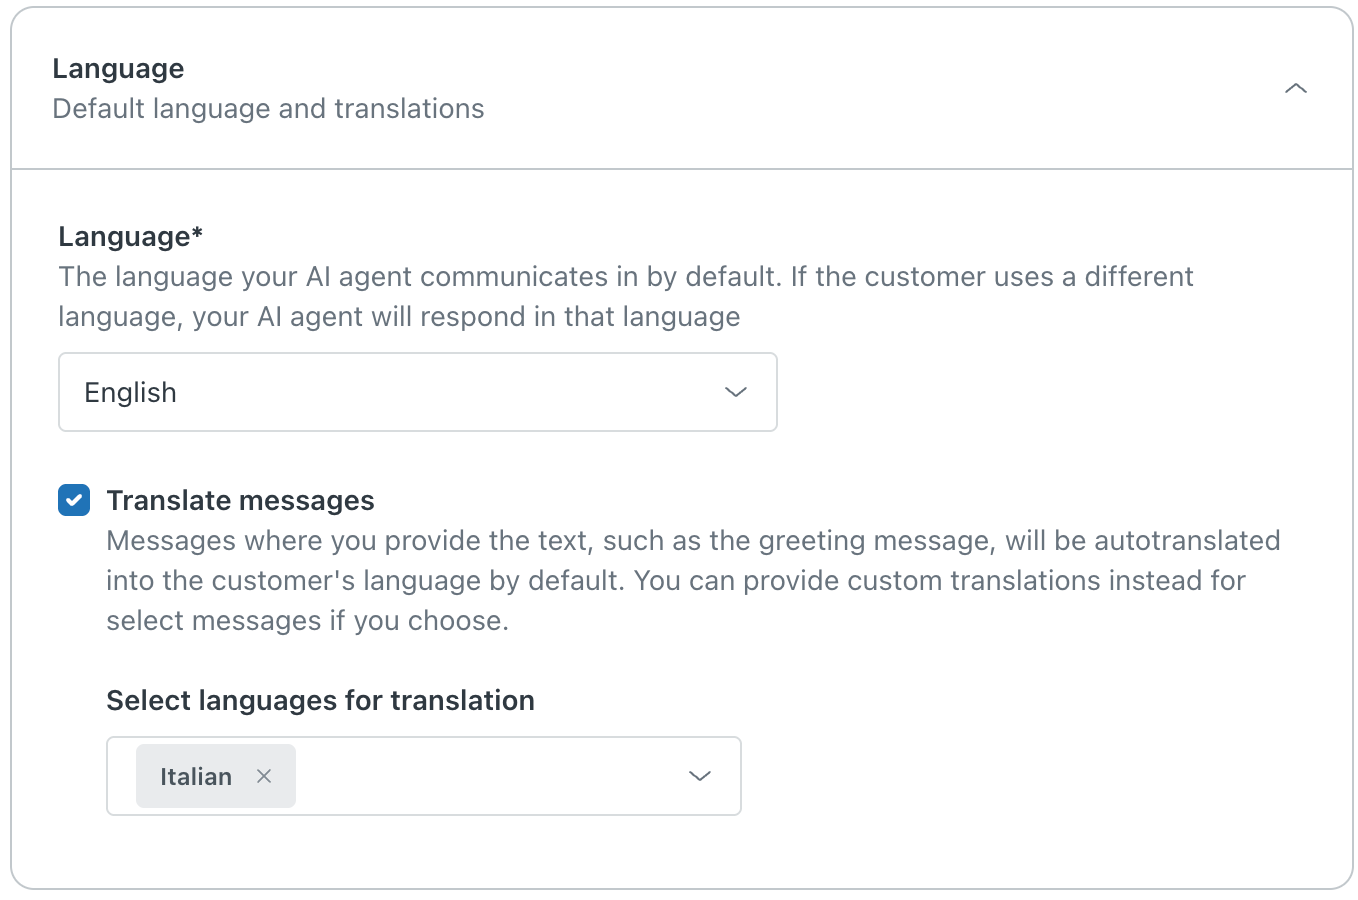Image resolution: width=1358 pixels, height=900 pixels.
Task: Open the default language combo box
Action: [x=417, y=392]
